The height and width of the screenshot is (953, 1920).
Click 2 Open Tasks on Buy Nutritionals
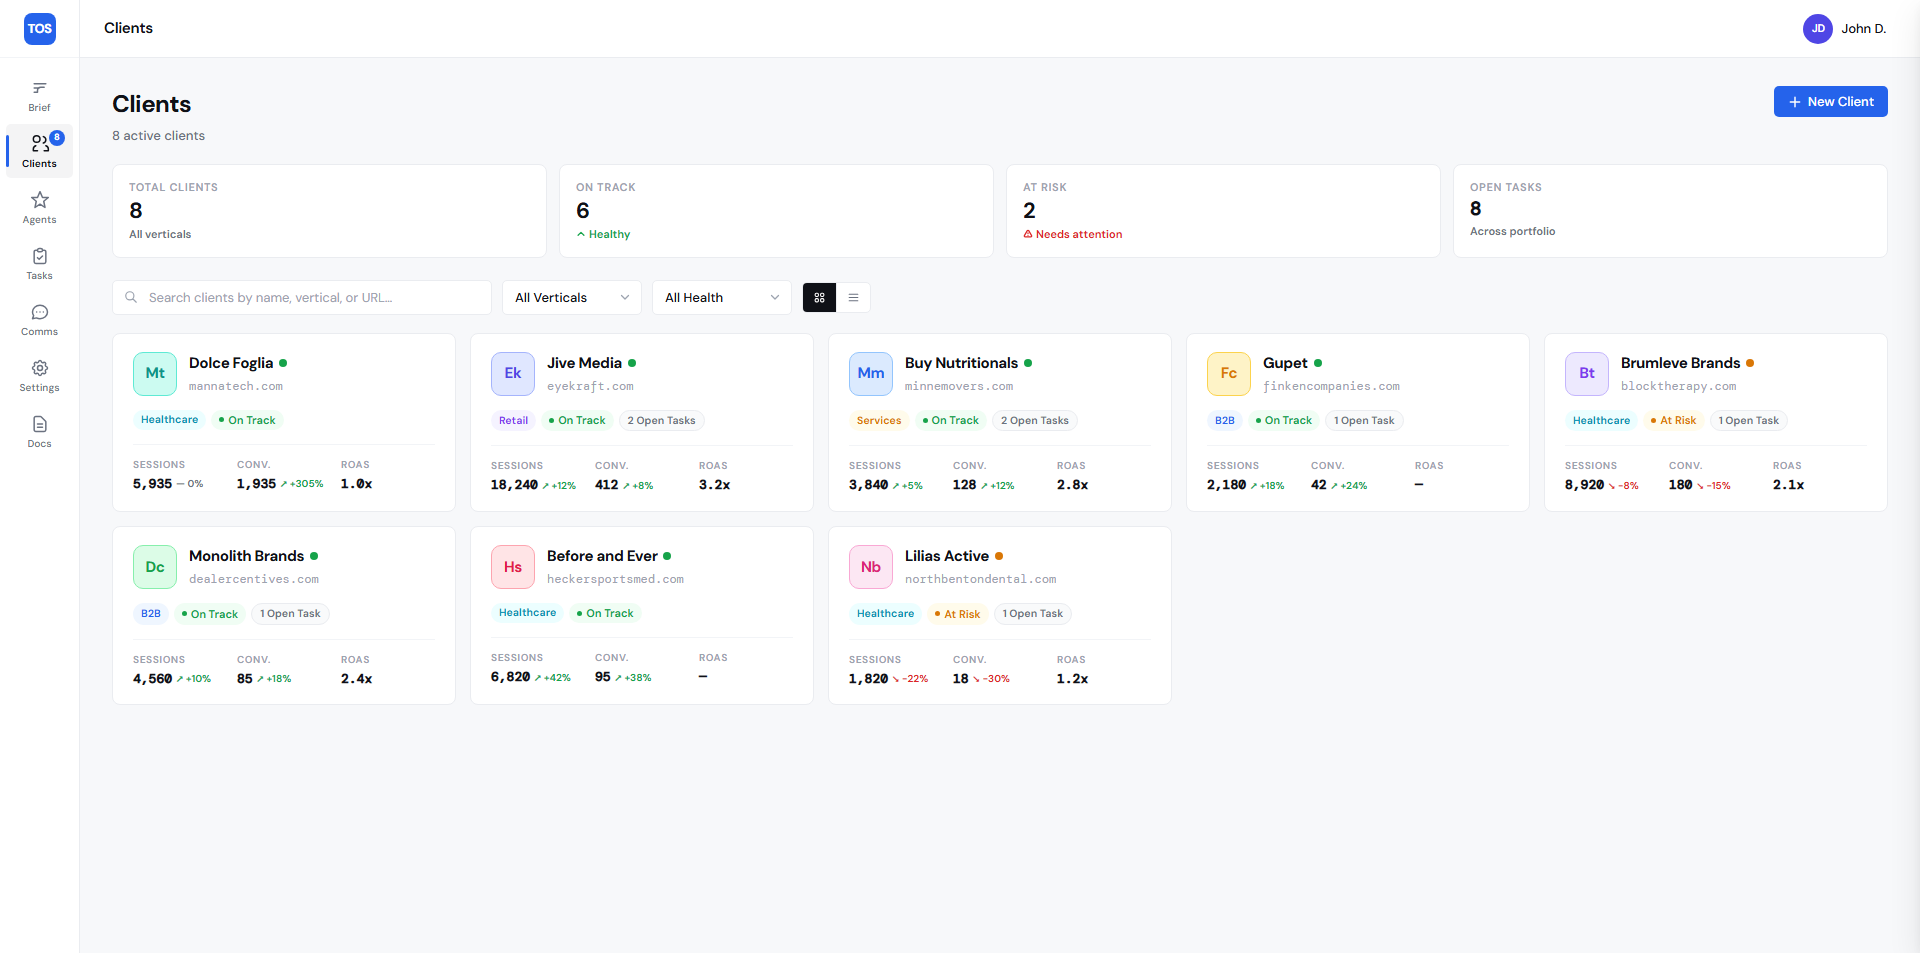point(1035,421)
